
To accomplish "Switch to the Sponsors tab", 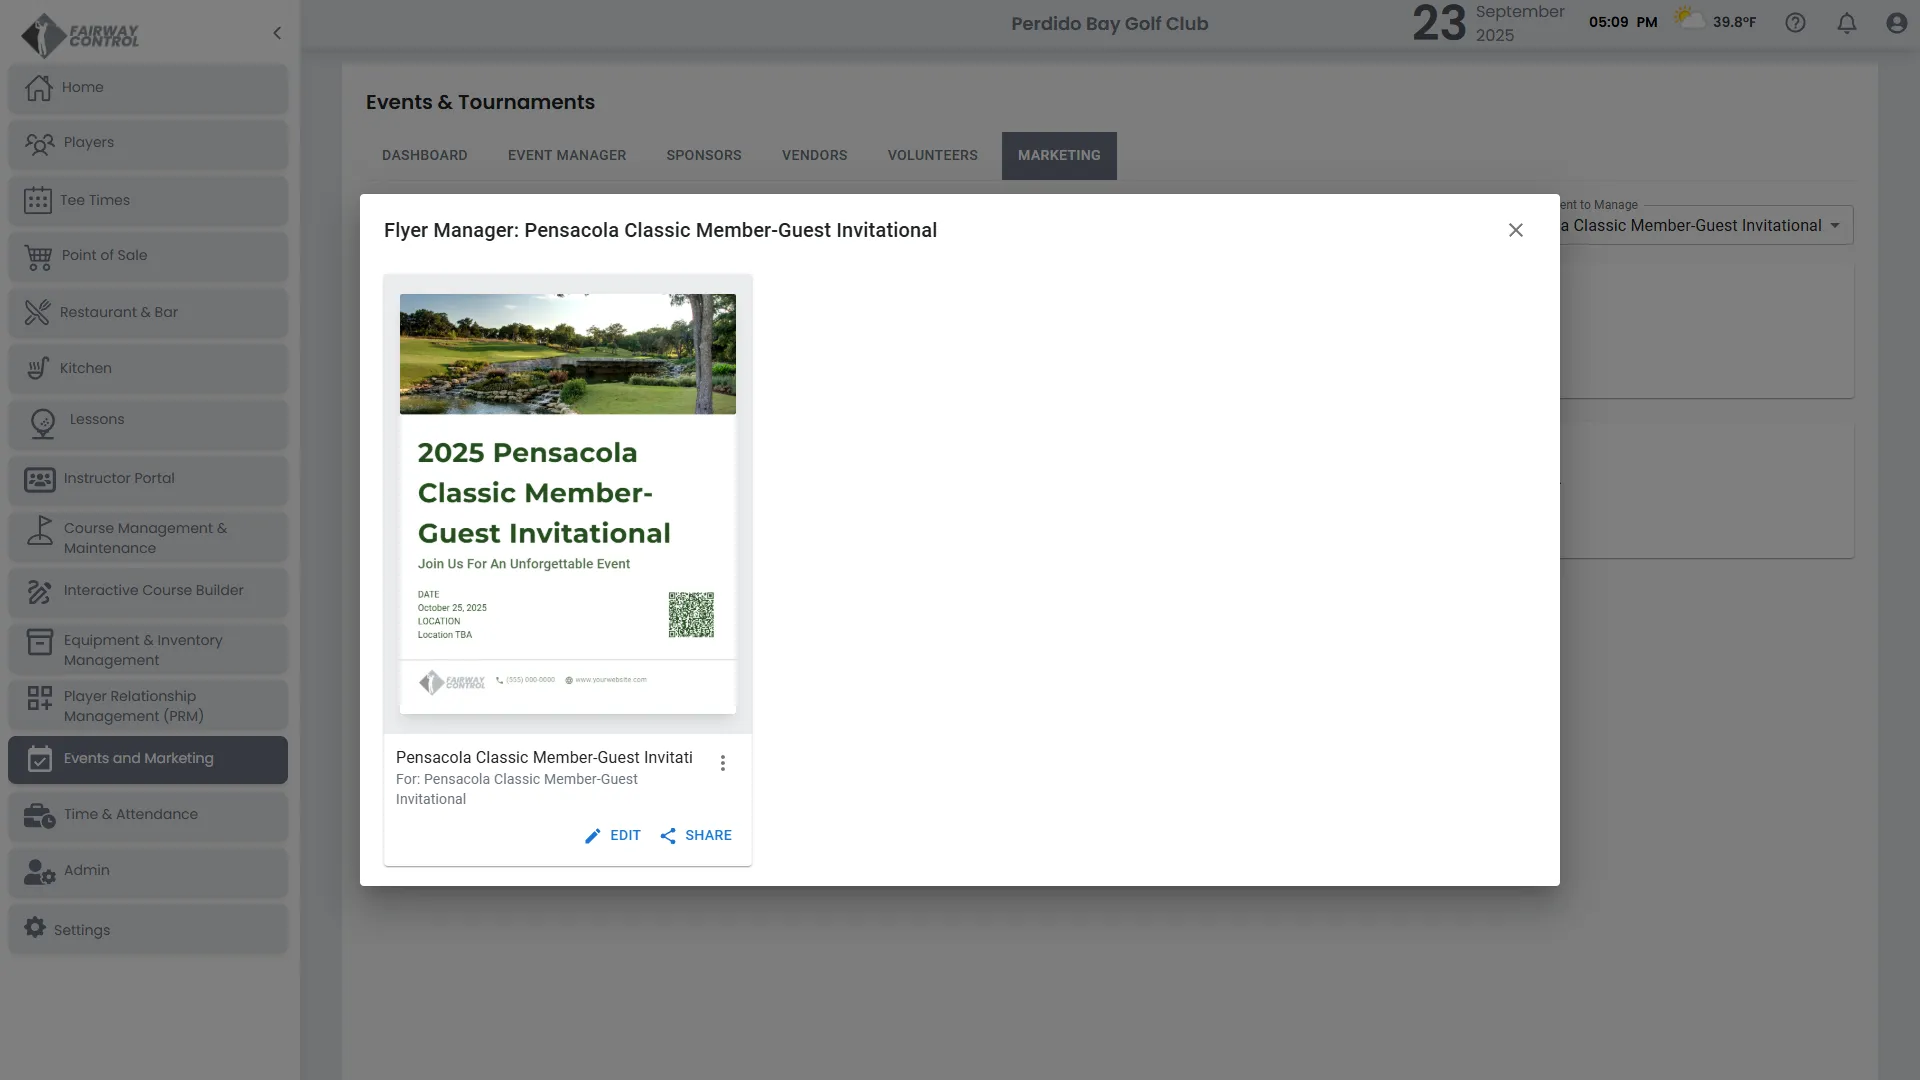I will click(703, 156).
